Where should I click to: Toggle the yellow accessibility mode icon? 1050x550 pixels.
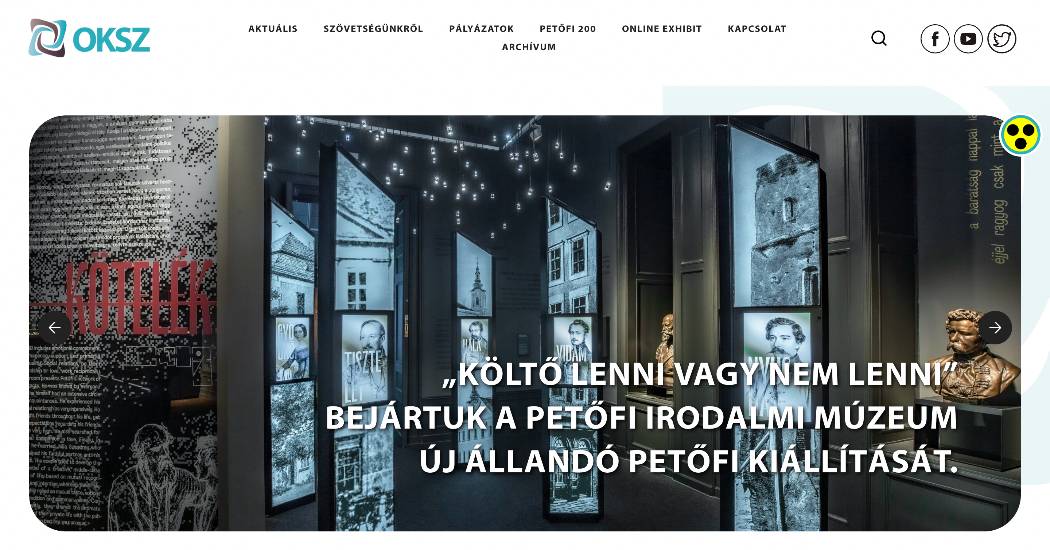(x=1019, y=135)
